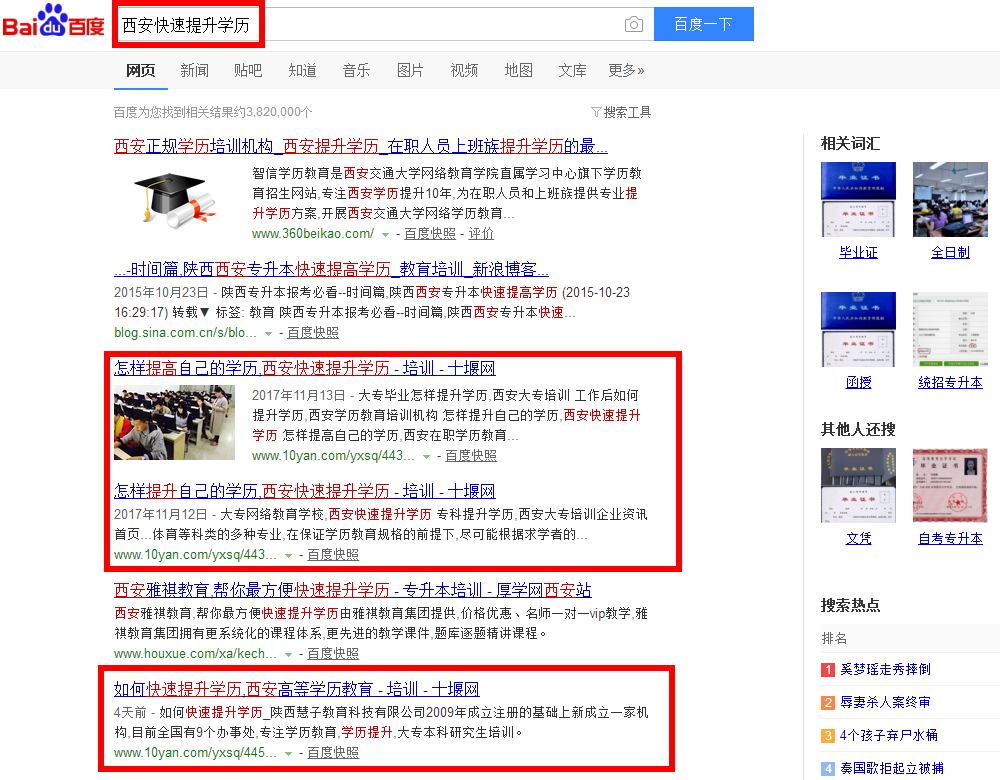Open hot search 辱妻杀人案终审
The width and height of the screenshot is (1000, 780).
885,702
